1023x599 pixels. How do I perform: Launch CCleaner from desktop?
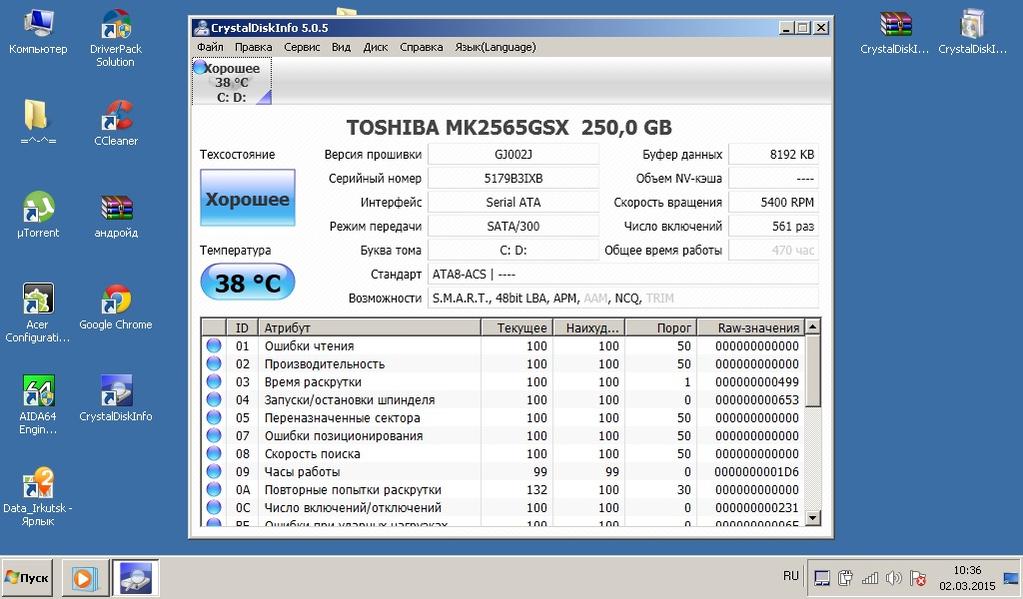(x=116, y=122)
